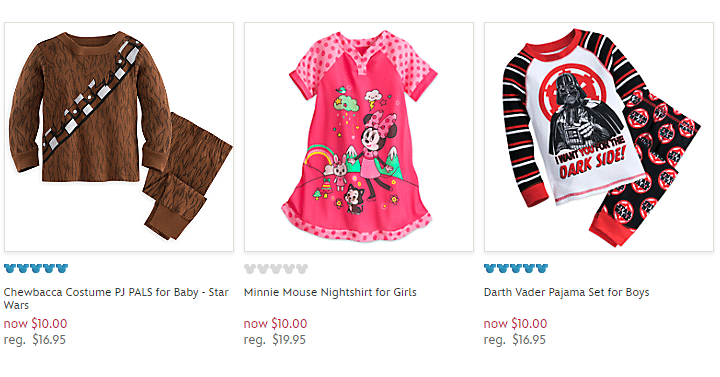Click first Mickey rating icon under Chewbacca pajamas

coord(10,268)
